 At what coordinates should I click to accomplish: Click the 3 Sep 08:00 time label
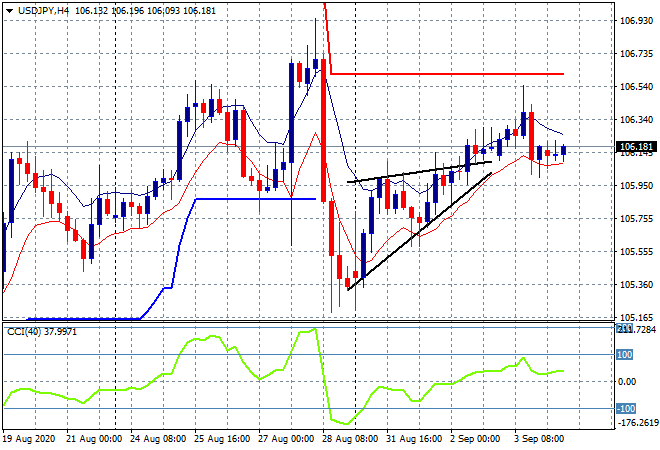tap(539, 439)
